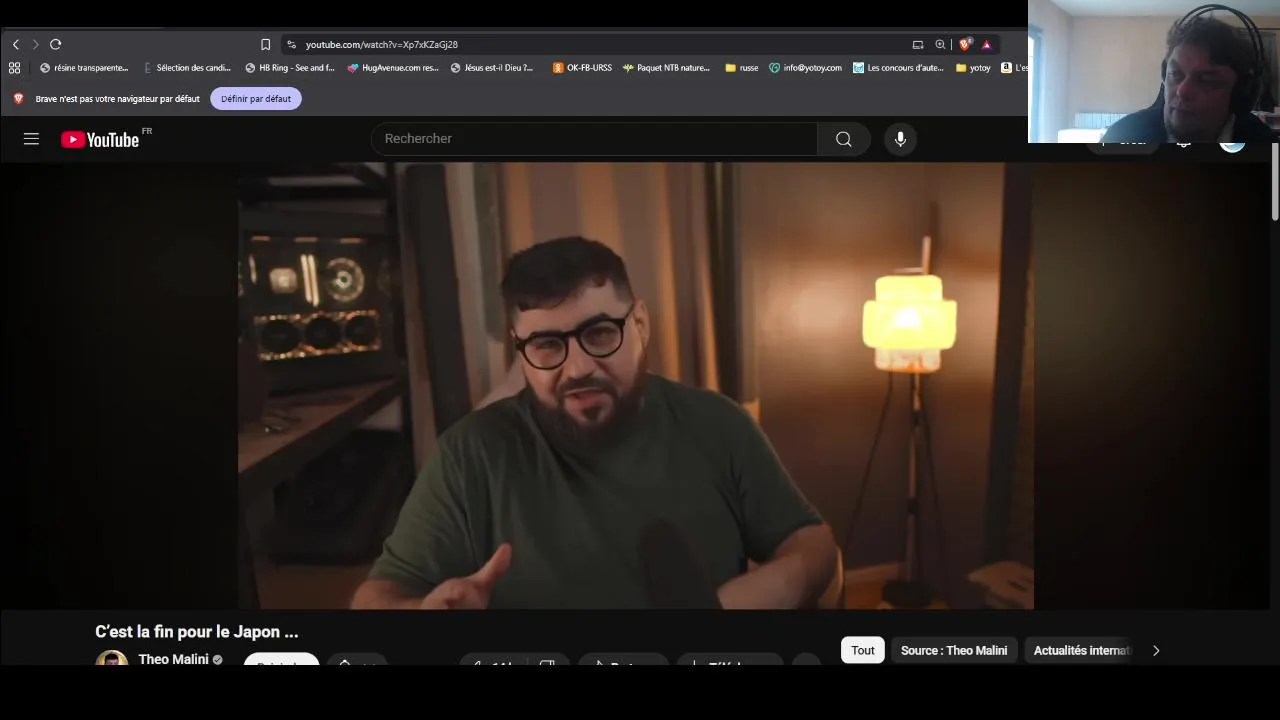Select the 'Tout' filter chip

[x=862, y=650]
